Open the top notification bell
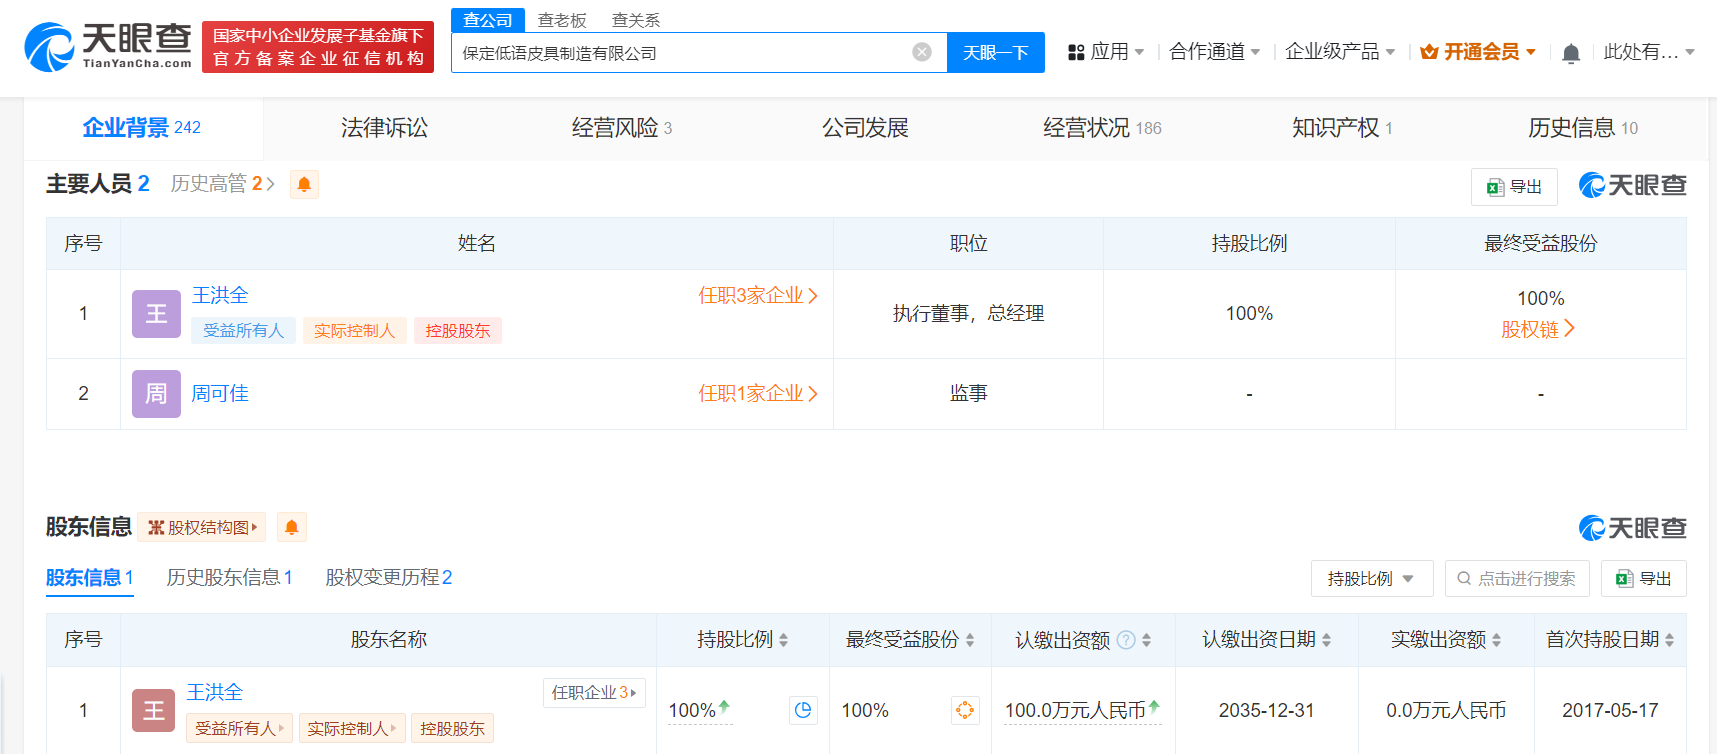The height and width of the screenshot is (754, 1717). tap(1571, 53)
